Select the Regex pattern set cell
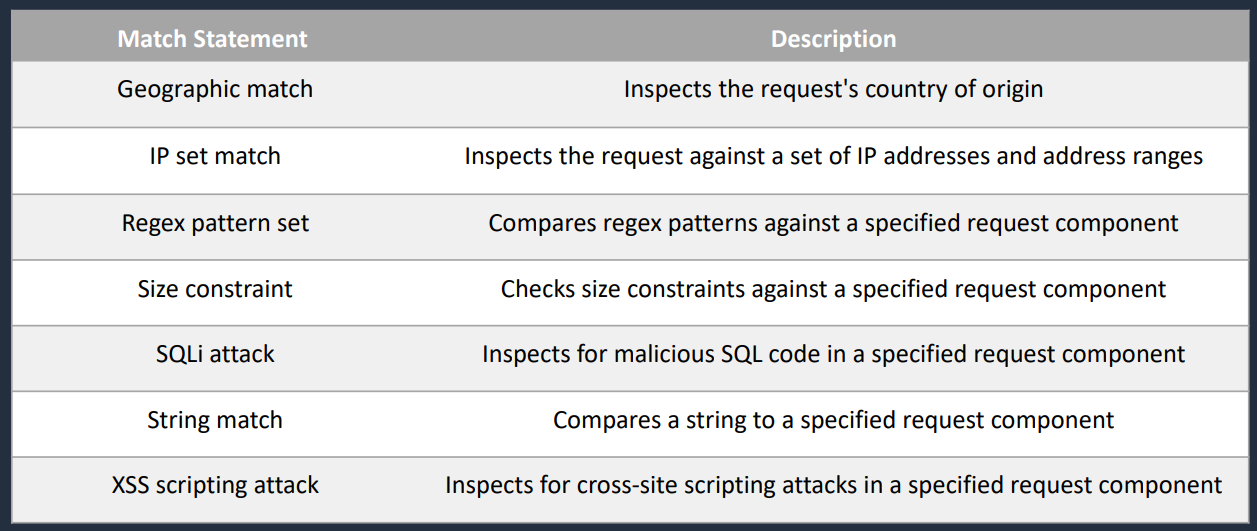This screenshot has height=531, width=1257. click(x=215, y=223)
